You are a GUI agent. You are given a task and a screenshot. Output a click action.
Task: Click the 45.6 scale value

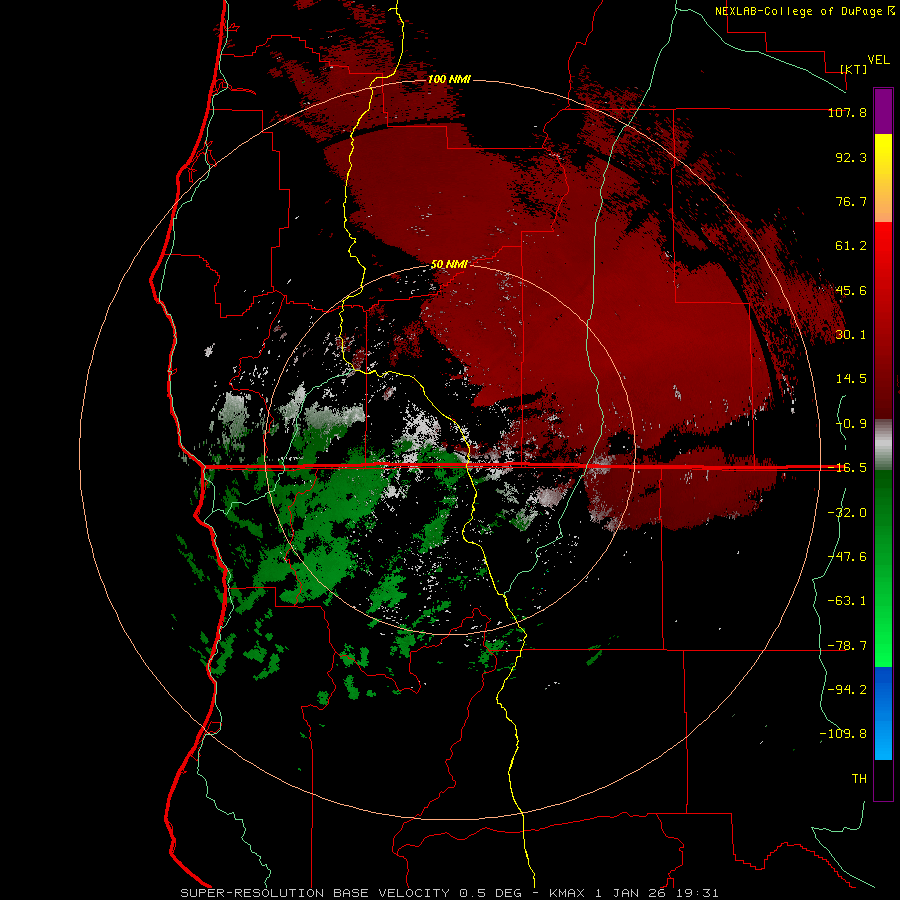pos(851,290)
